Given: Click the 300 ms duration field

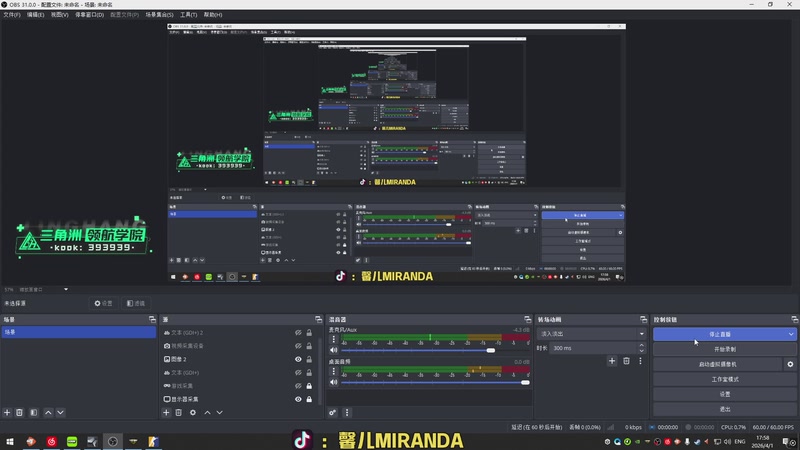Looking at the screenshot, I should pyautogui.click(x=593, y=348).
